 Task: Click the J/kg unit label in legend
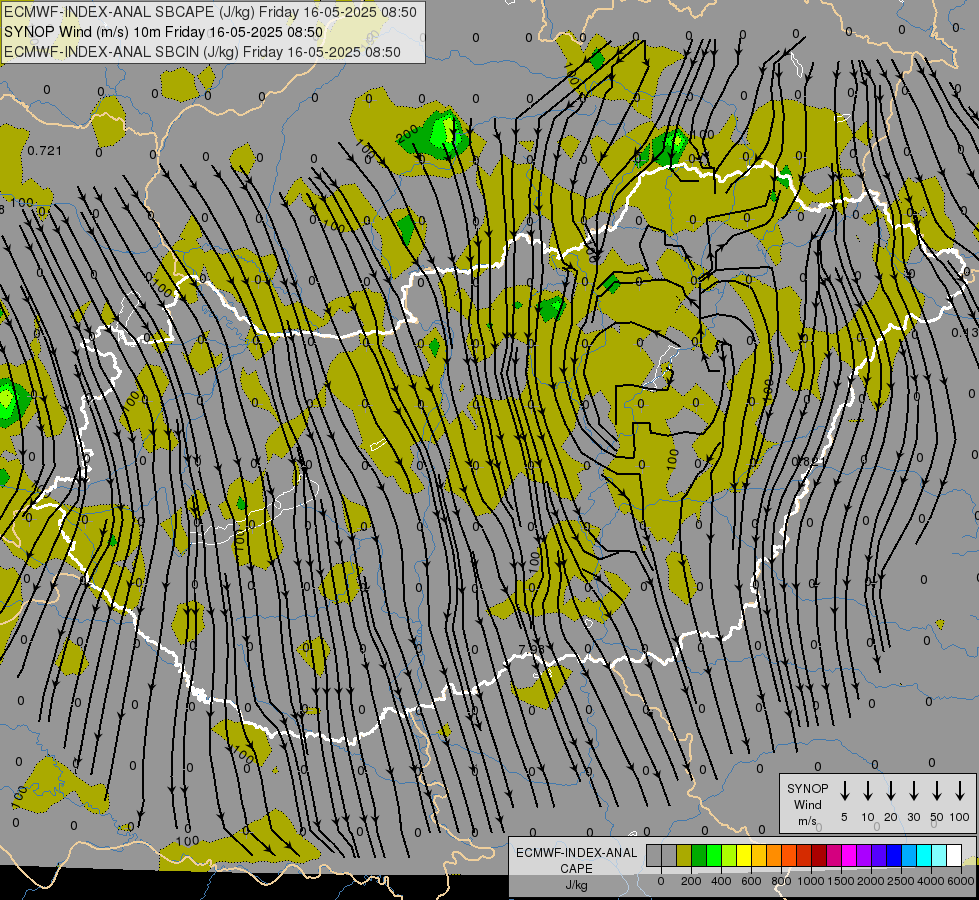pos(576,885)
